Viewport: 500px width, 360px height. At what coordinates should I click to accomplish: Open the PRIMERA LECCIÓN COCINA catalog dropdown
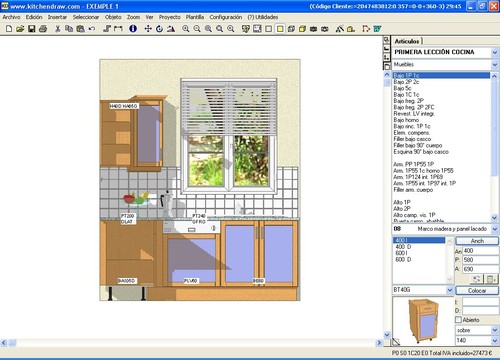point(494,52)
